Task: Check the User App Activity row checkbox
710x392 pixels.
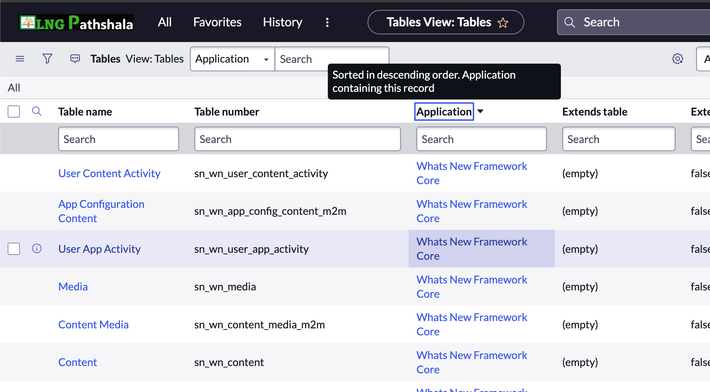Action: coord(14,249)
